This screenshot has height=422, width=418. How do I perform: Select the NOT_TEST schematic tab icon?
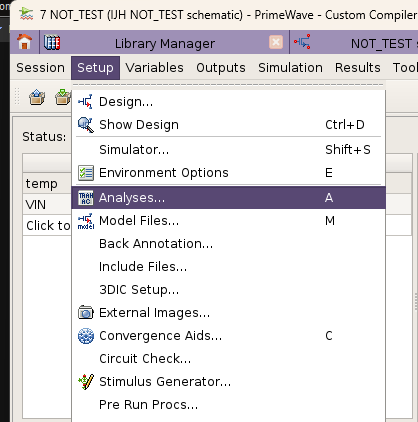point(302,42)
